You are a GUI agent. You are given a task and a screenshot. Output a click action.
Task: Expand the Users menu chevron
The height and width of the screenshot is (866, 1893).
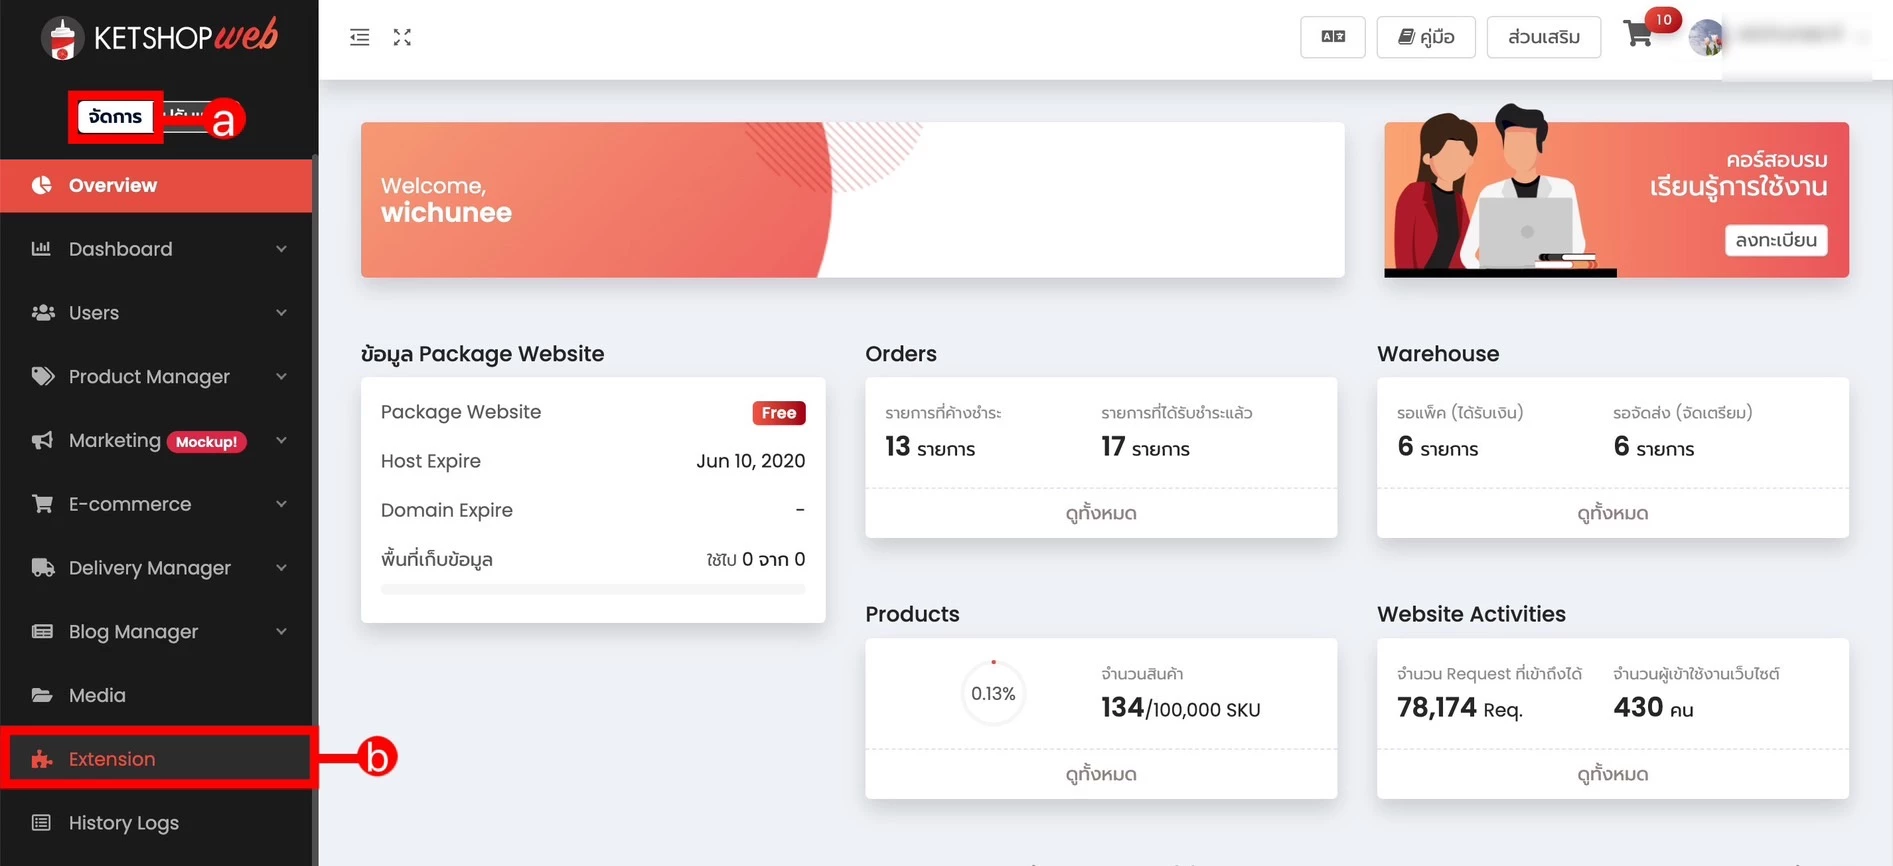click(281, 313)
